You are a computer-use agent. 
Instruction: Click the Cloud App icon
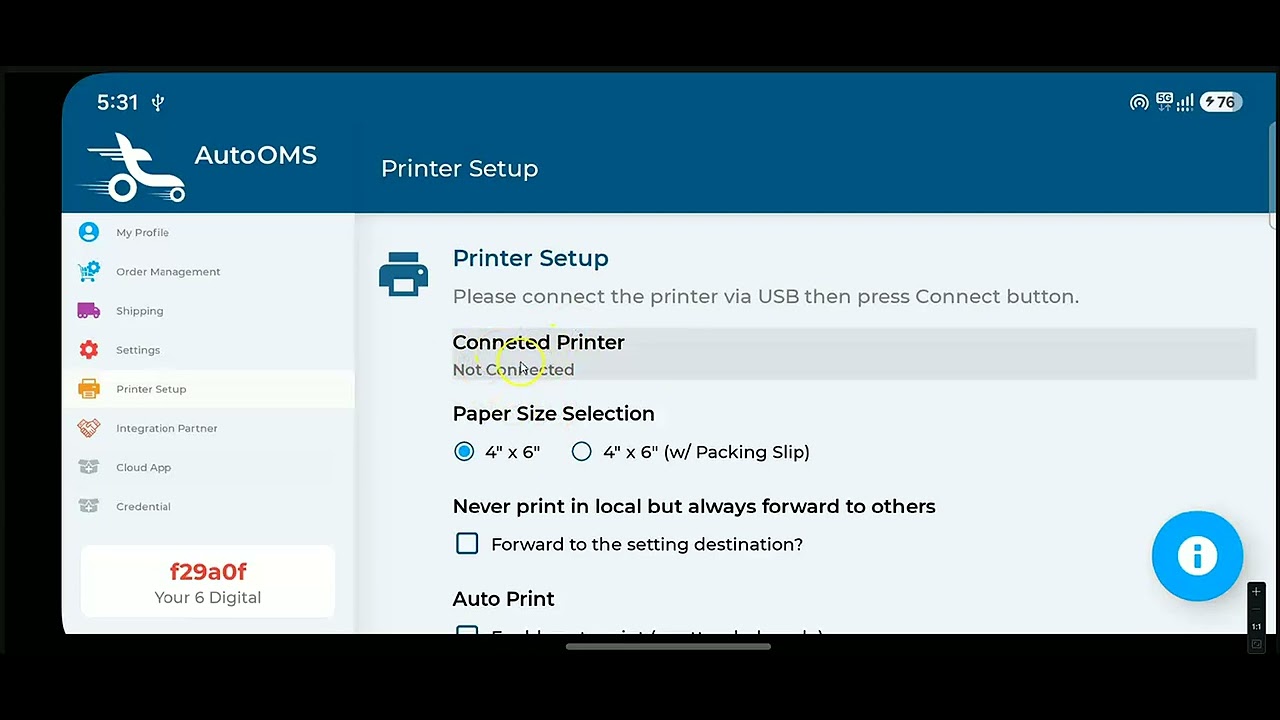(89, 467)
